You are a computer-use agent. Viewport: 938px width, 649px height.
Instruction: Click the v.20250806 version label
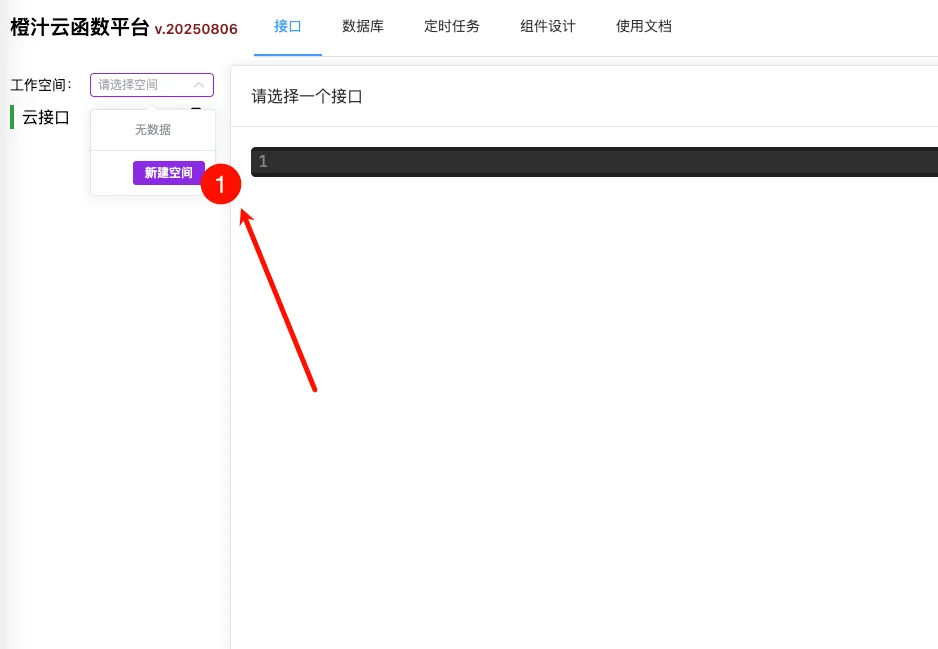[x=196, y=29]
